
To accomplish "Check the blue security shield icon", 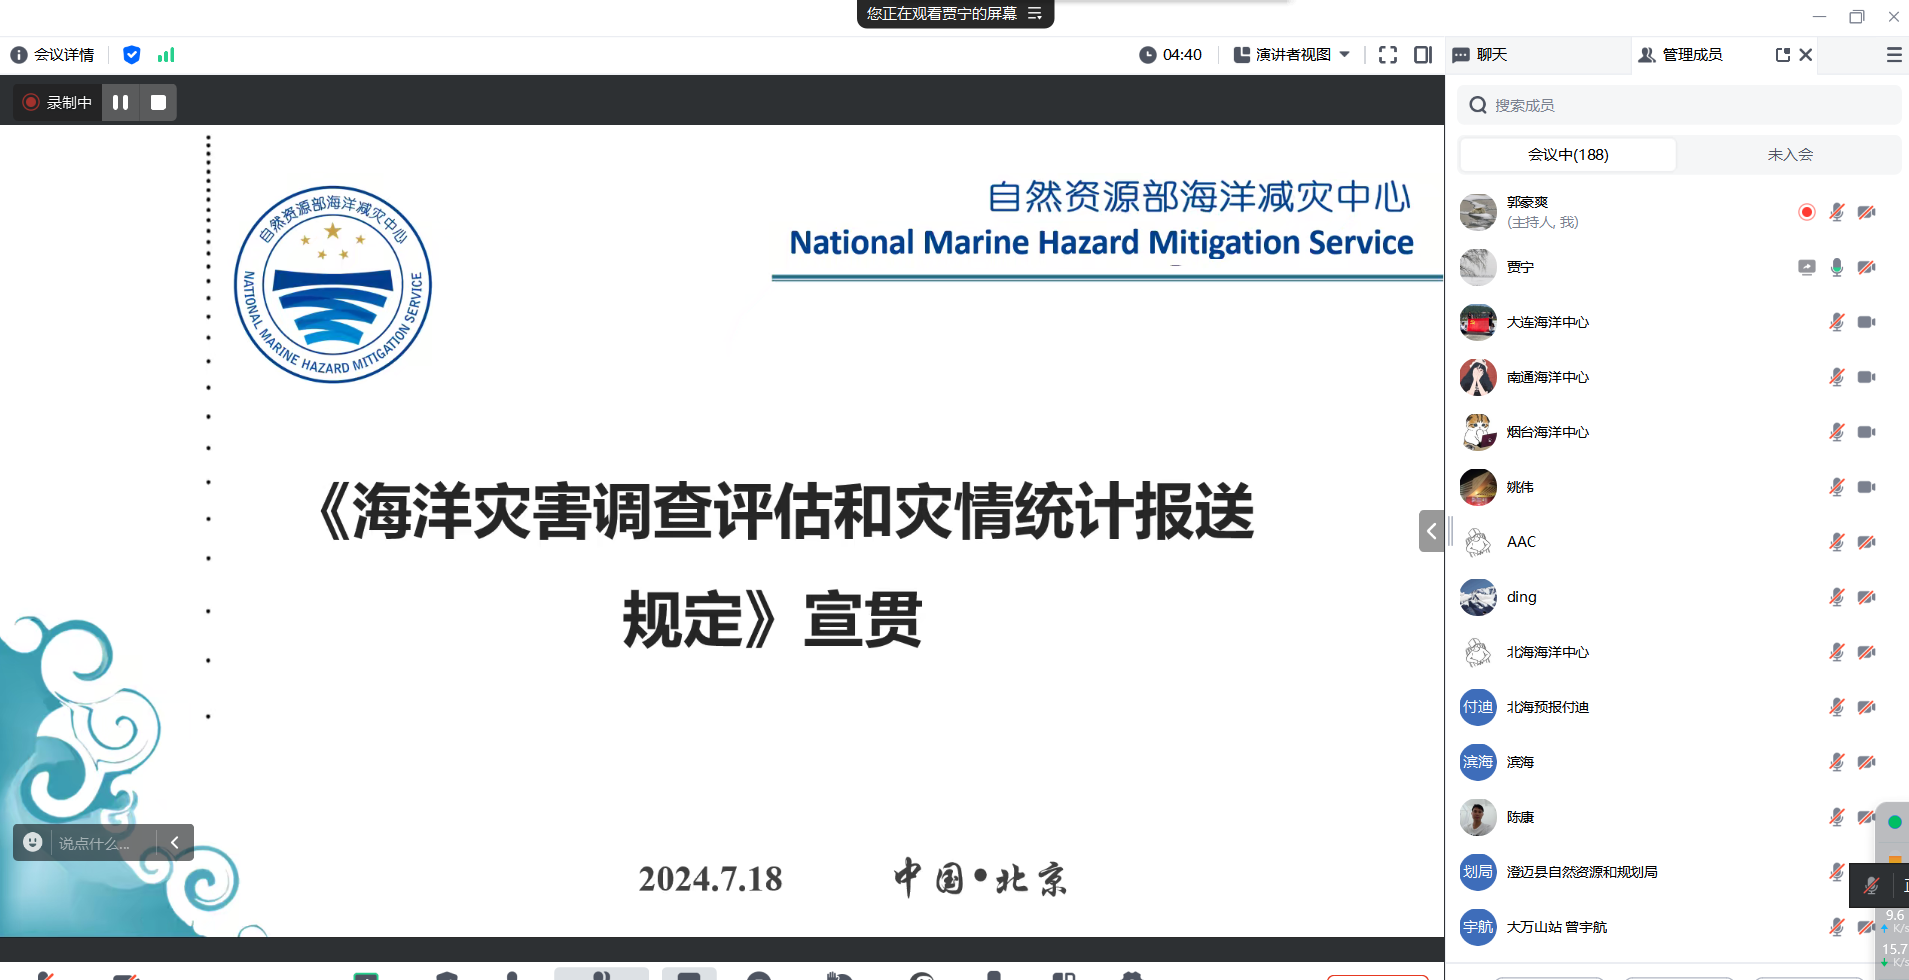I will coord(131,55).
